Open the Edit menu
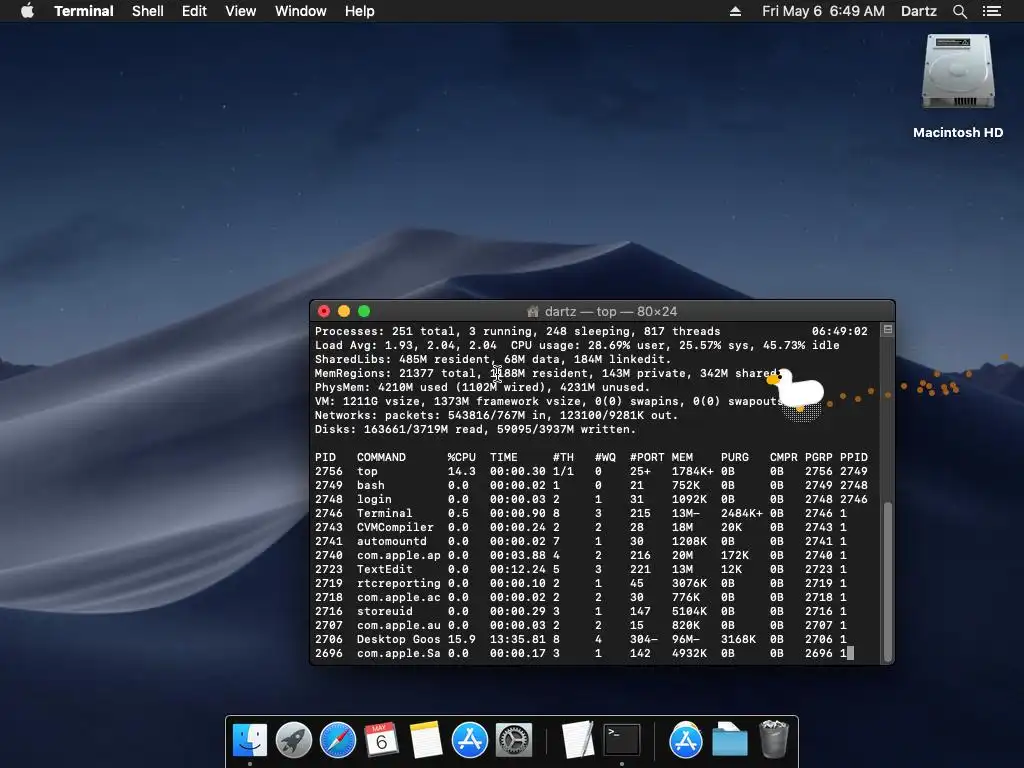Screen dimensions: 1024x768 (194, 11)
